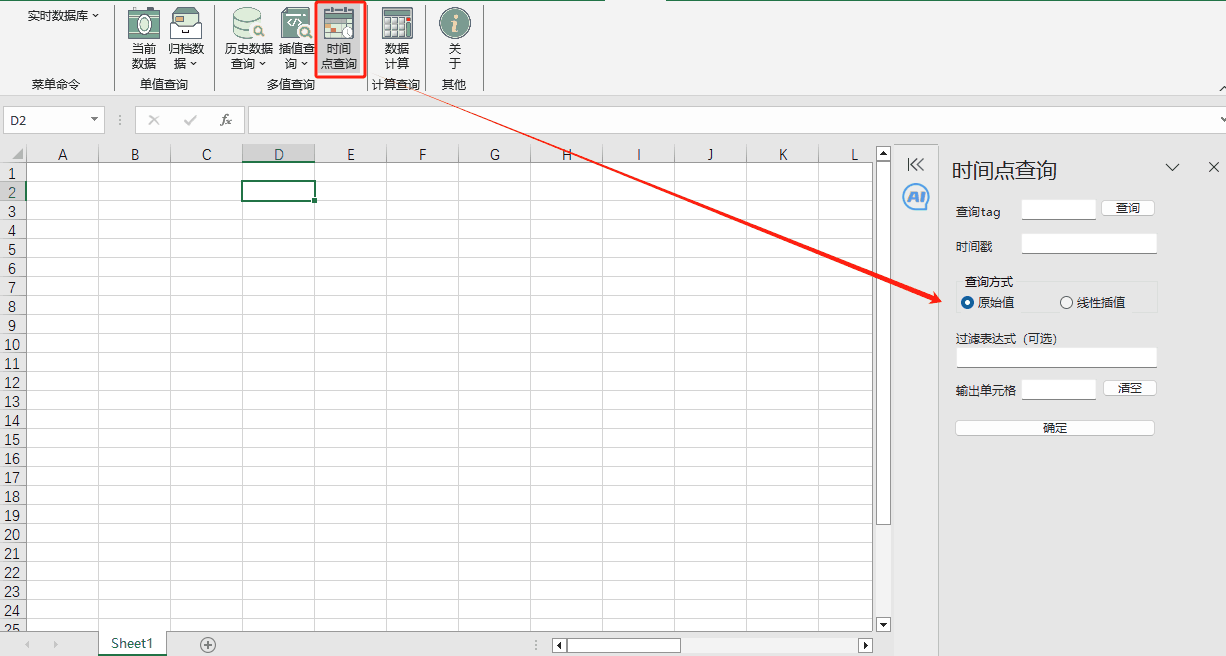The image size is (1226, 656).
Task: Click the horizontal scrollbar left arrow
Action: tap(560, 645)
